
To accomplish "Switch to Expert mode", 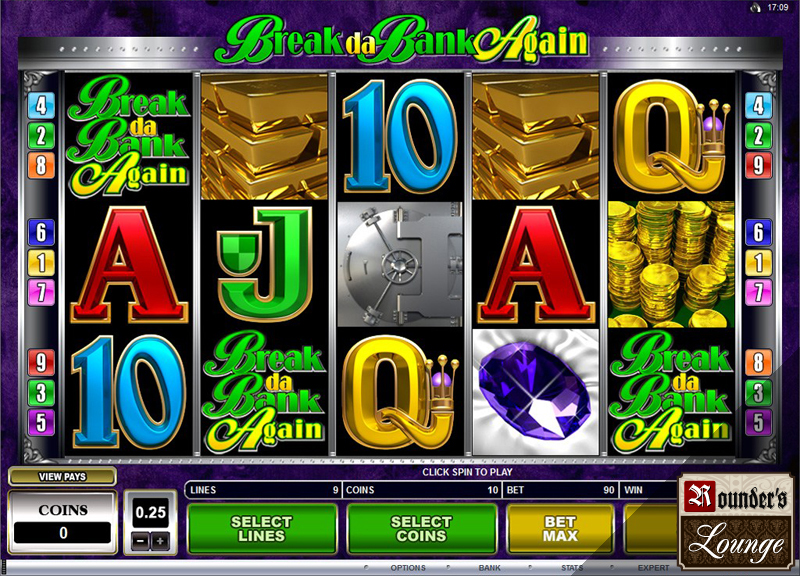I will point(653,567).
